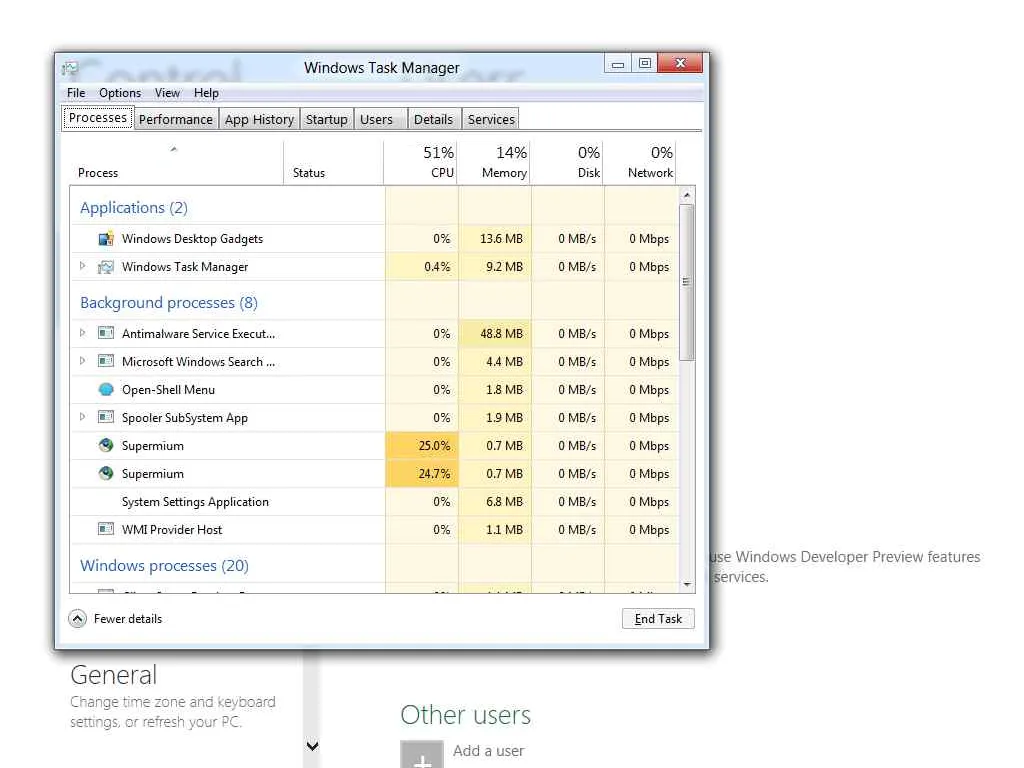Open the View menu
1024x768 pixels.
pos(167,93)
